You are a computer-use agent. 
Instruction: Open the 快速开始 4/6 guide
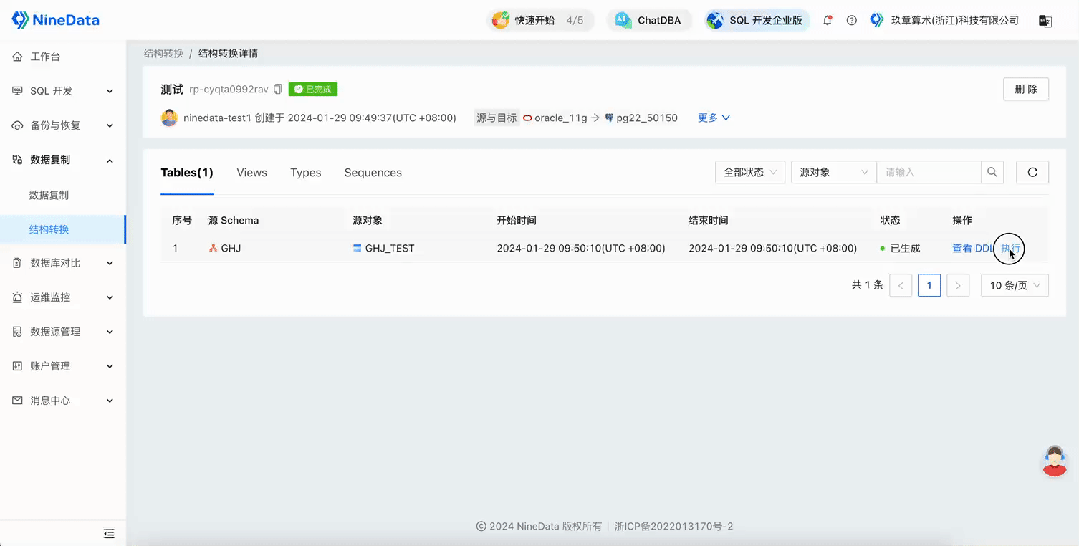click(x=539, y=20)
